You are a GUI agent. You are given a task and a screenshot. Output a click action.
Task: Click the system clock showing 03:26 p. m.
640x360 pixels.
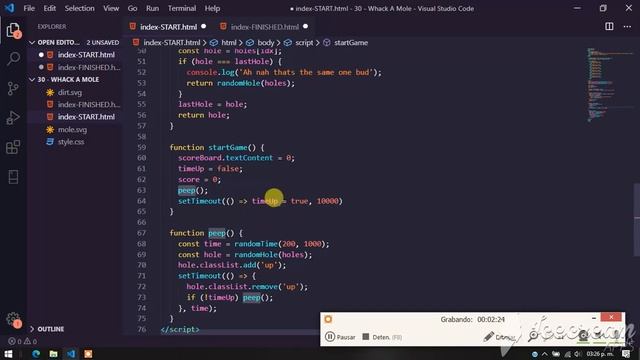(600, 354)
